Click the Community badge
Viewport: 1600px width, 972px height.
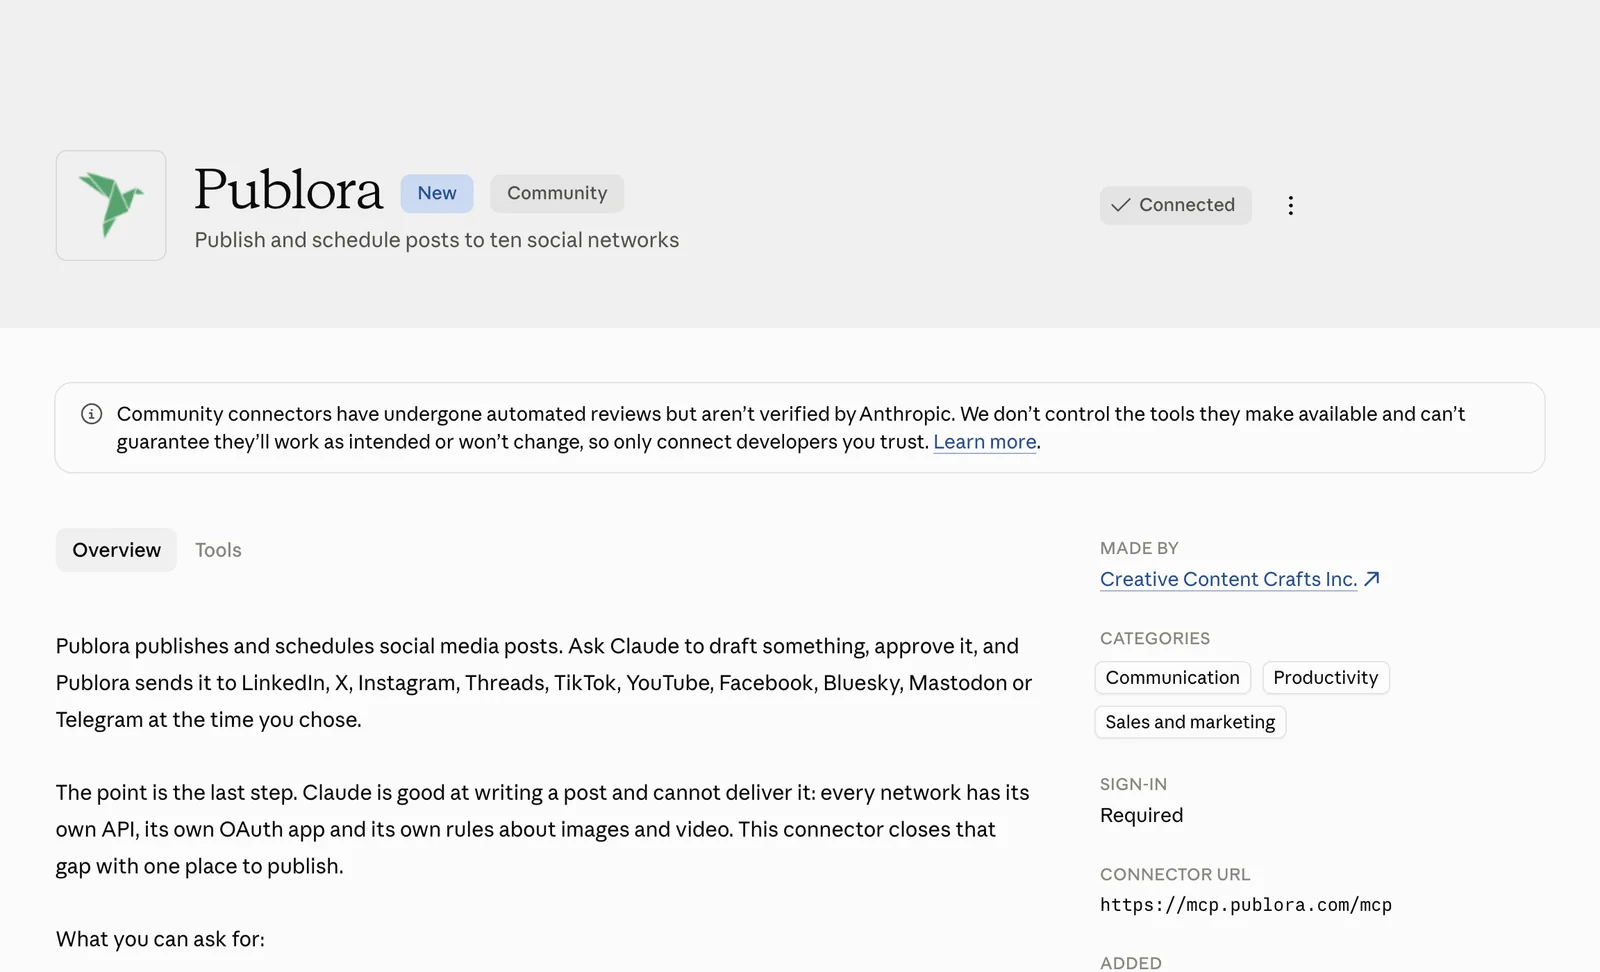point(557,193)
